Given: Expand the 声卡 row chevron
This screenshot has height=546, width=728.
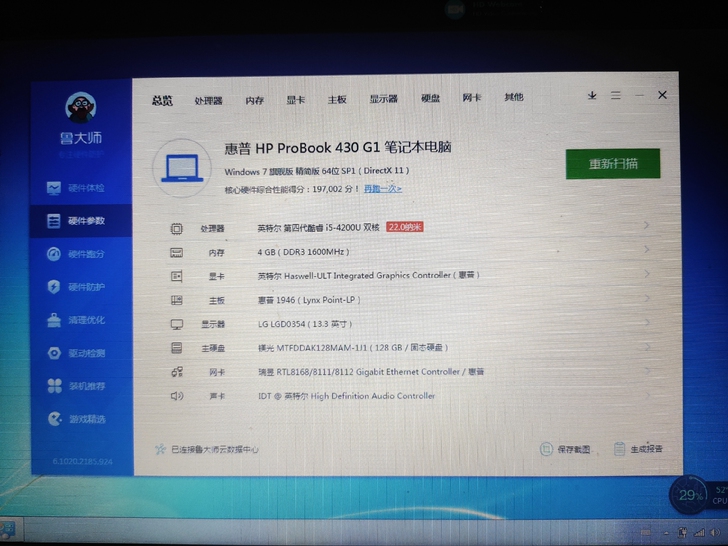Looking at the screenshot, I should 648,395.
